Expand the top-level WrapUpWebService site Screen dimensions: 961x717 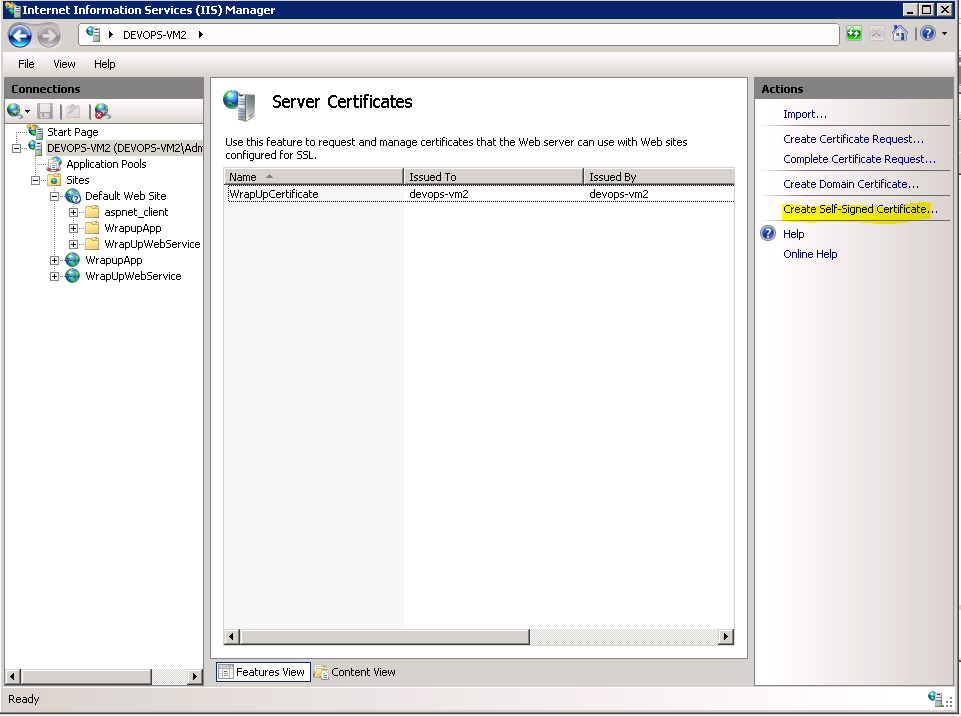click(55, 276)
